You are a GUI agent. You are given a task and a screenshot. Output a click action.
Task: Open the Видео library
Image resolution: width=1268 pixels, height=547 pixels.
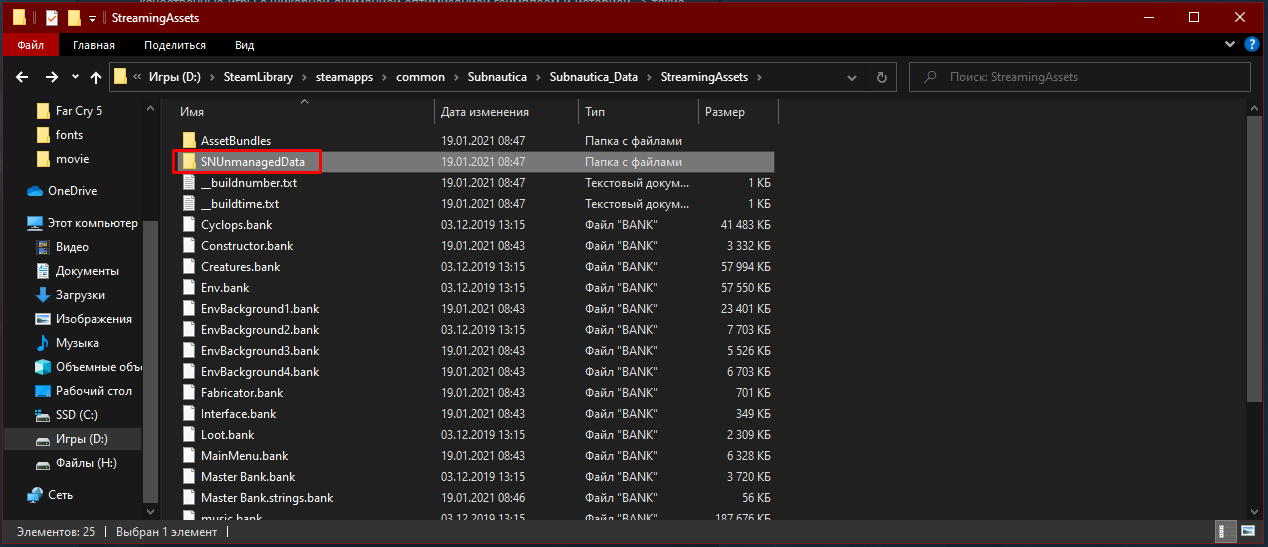(72, 247)
